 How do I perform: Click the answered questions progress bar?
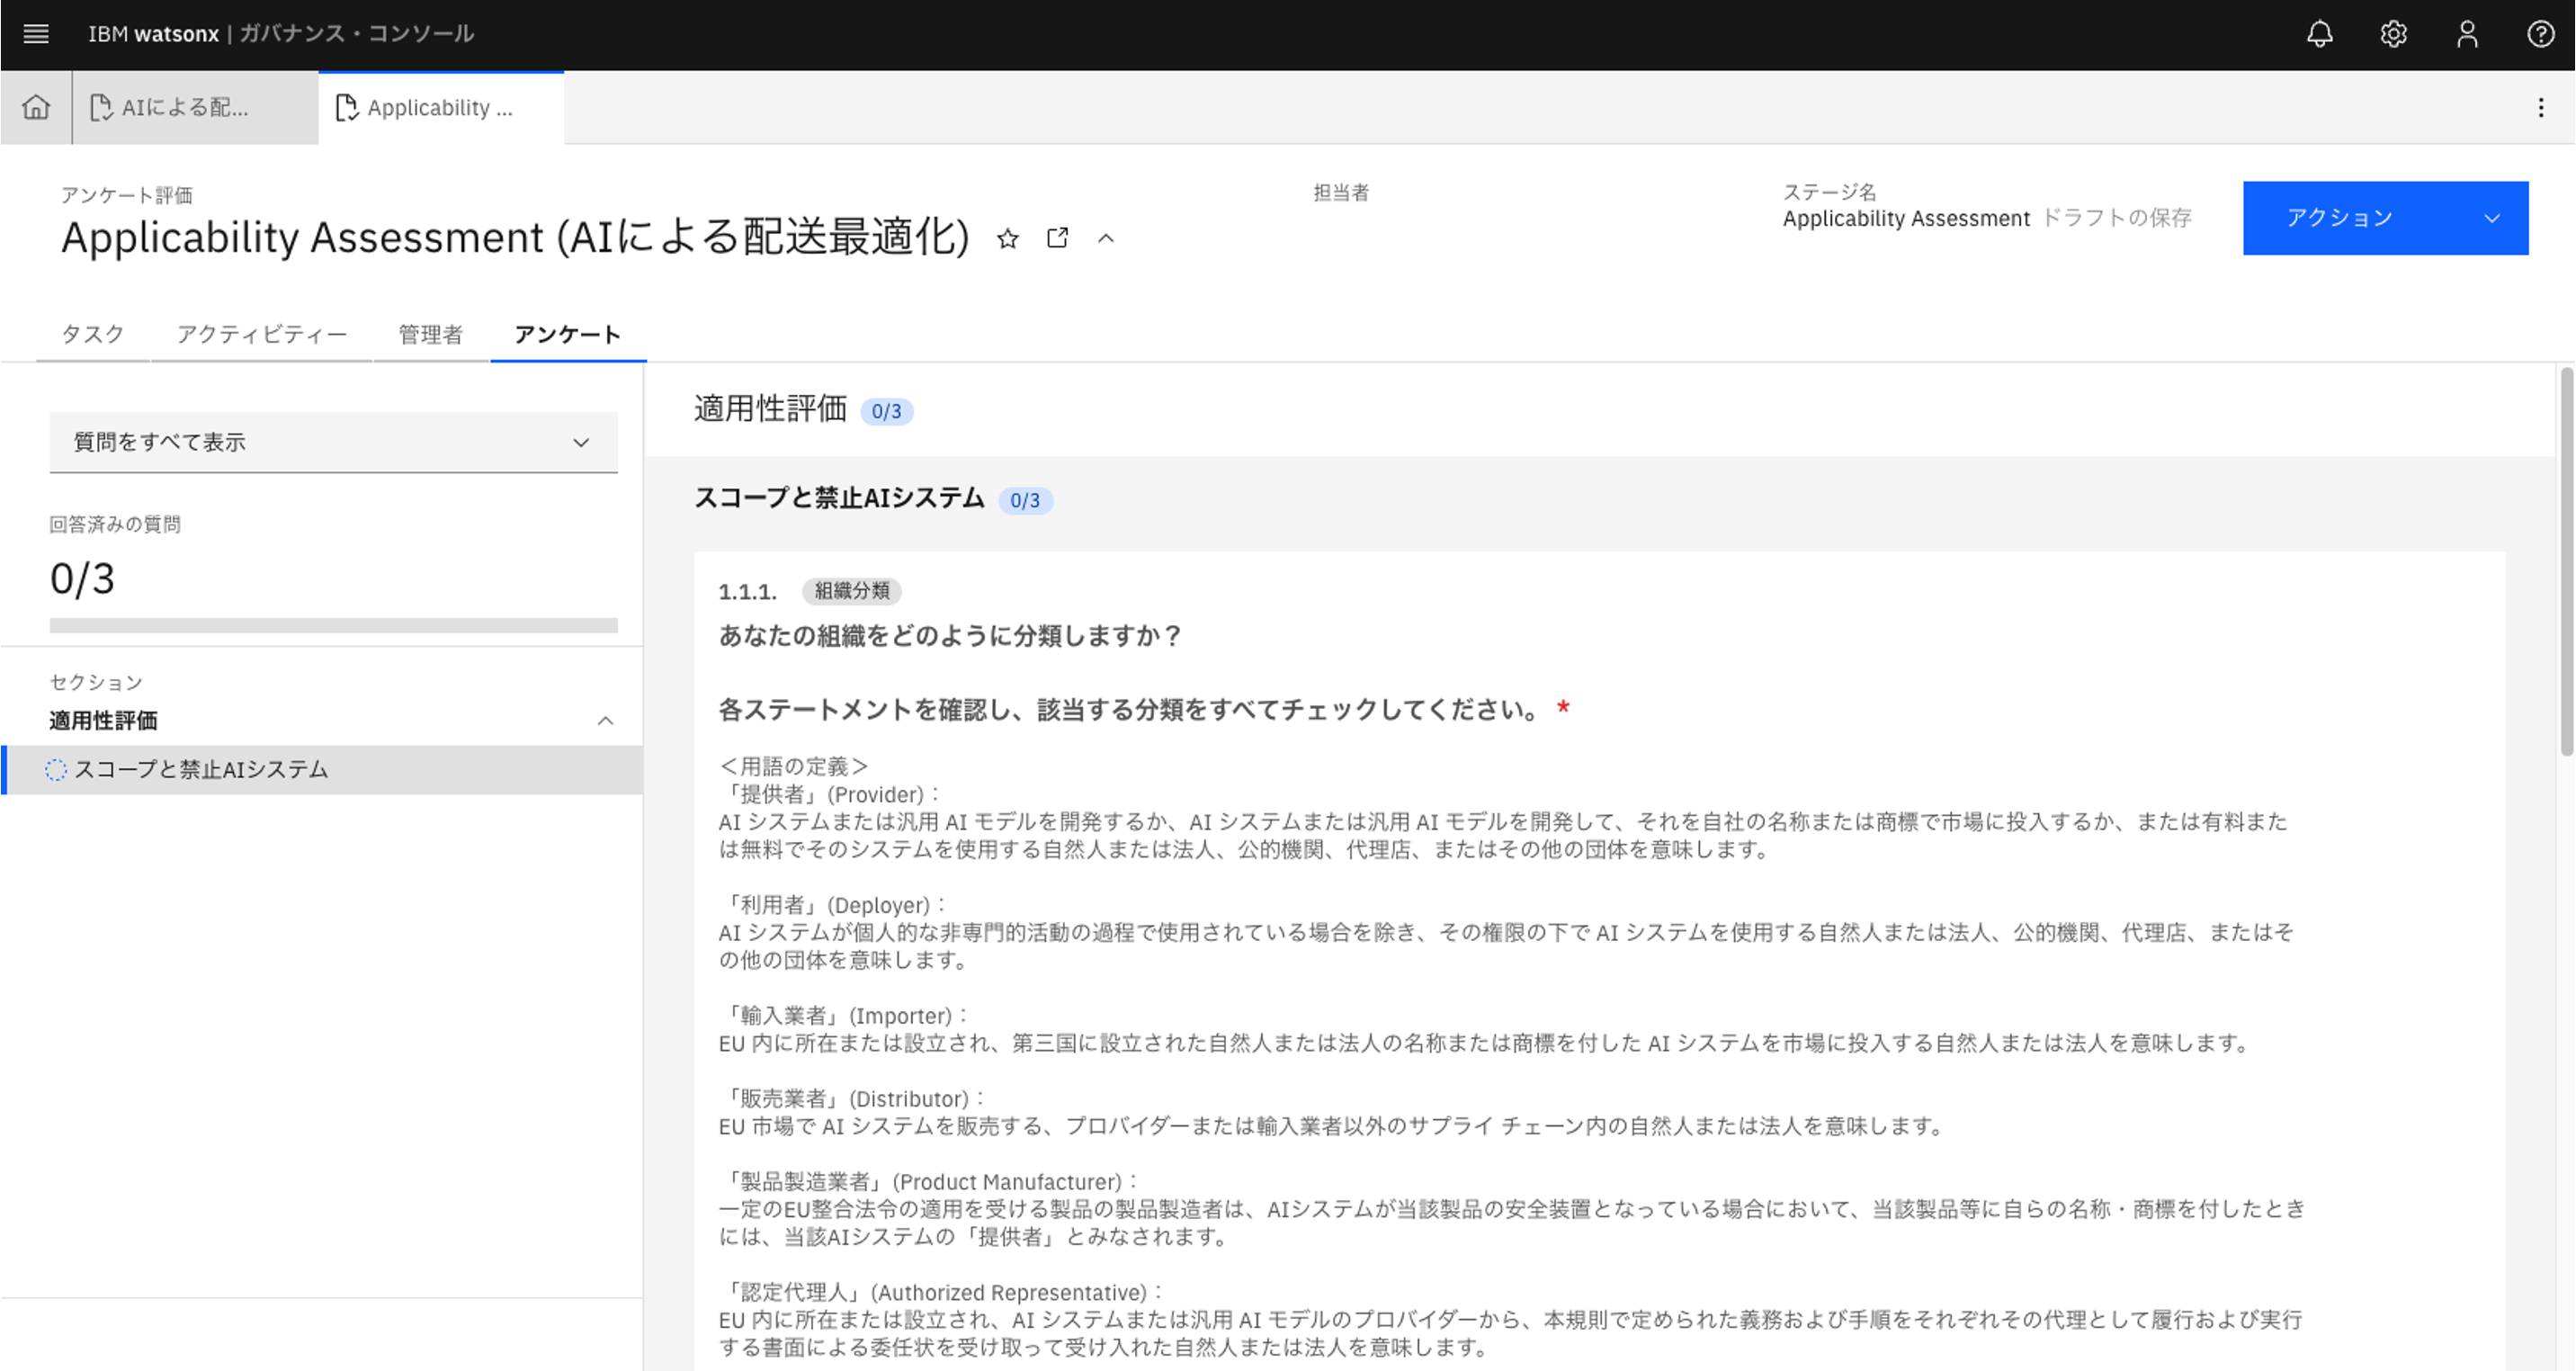point(333,625)
